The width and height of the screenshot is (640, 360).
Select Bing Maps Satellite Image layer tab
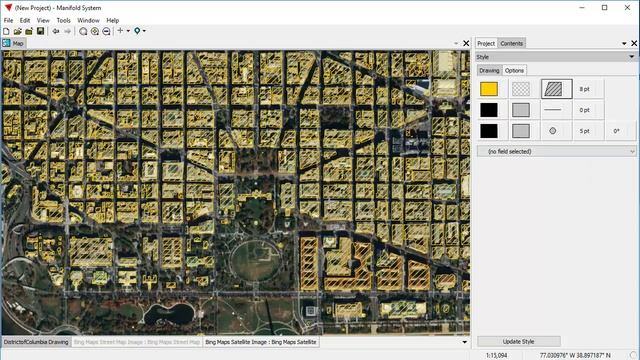[x=261, y=342]
